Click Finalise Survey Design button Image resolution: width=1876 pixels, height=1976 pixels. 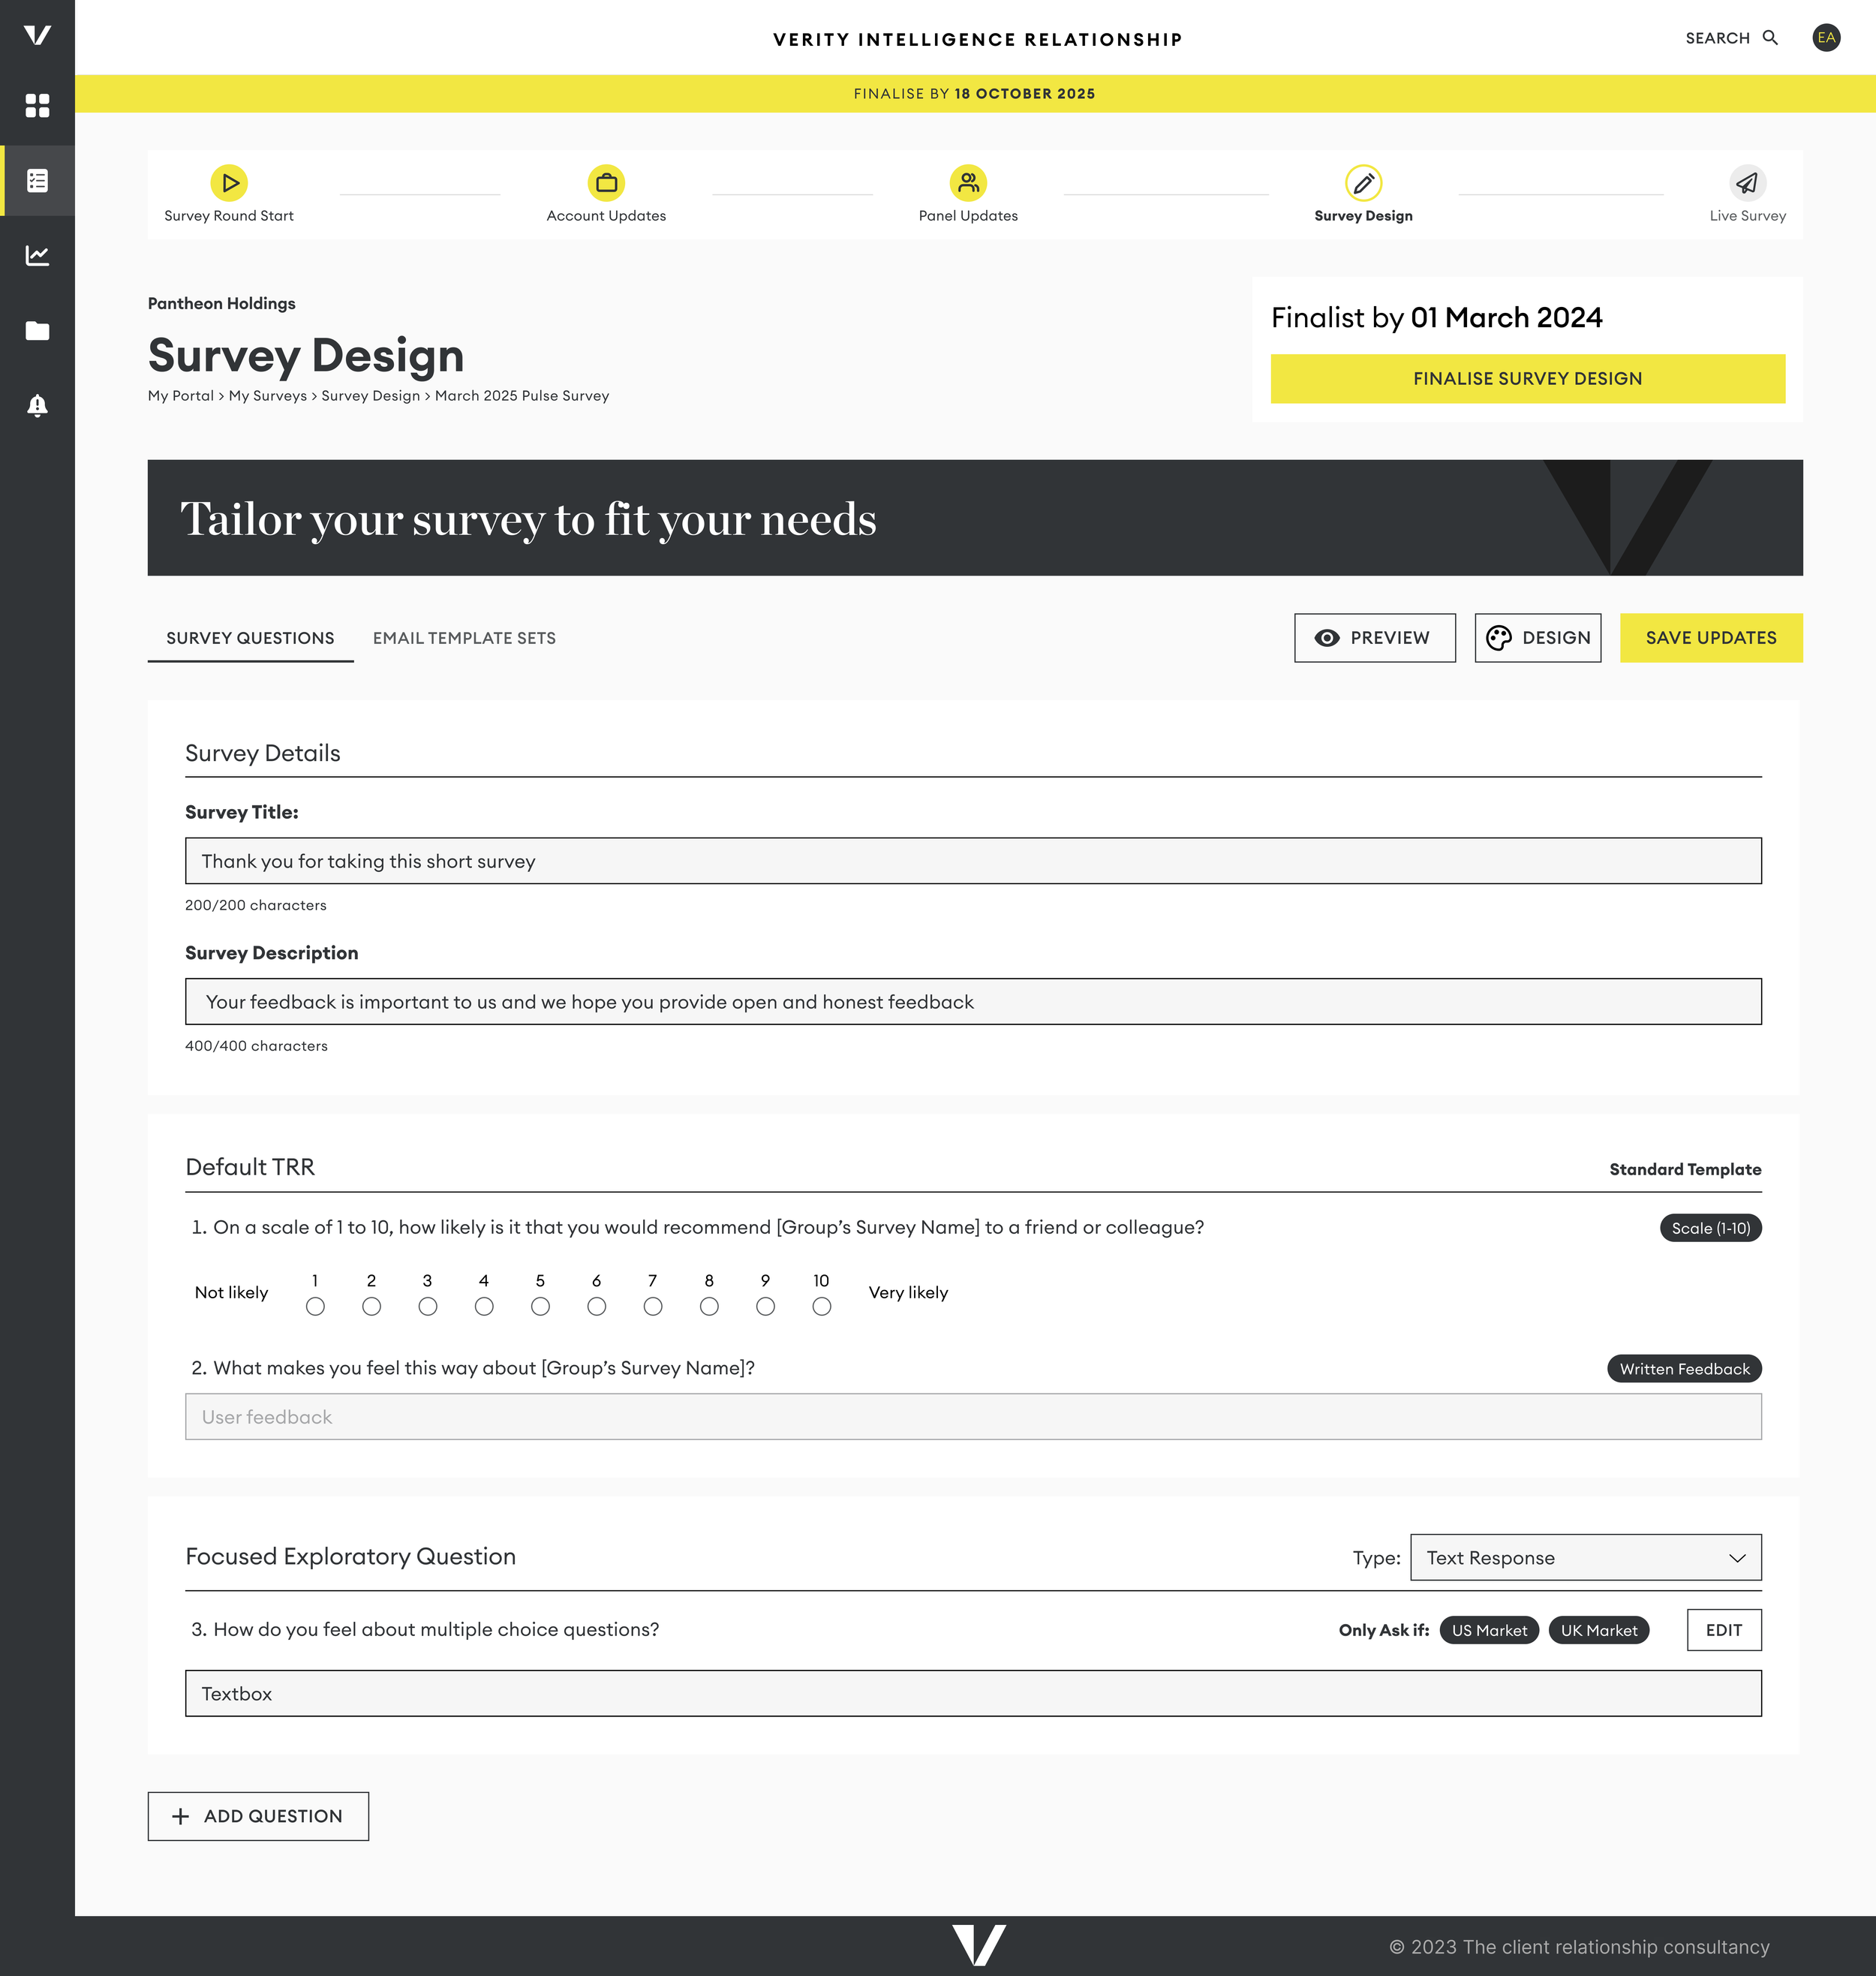[1527, 379]
